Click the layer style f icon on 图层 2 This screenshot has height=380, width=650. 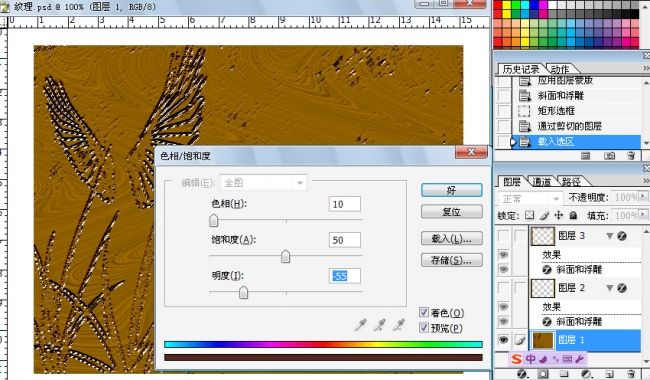click(622, 288)
